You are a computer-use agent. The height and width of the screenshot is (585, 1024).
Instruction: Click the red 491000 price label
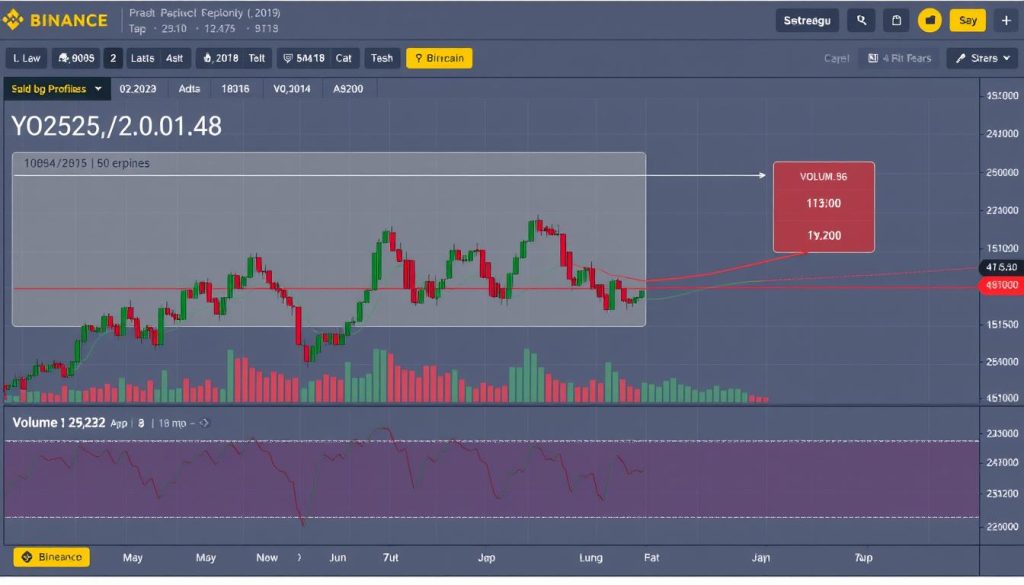tap(1001, 285)
